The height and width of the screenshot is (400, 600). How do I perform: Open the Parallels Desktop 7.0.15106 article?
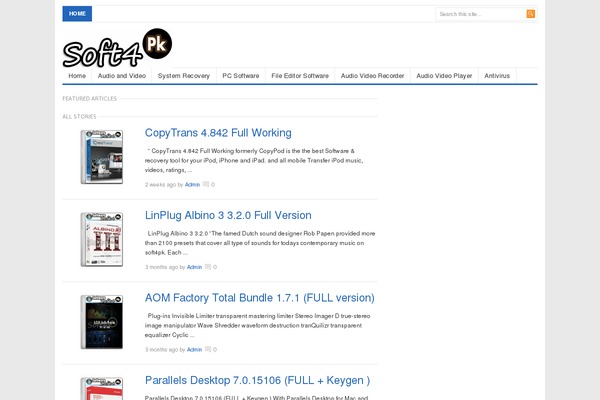[x=257, y=380]
